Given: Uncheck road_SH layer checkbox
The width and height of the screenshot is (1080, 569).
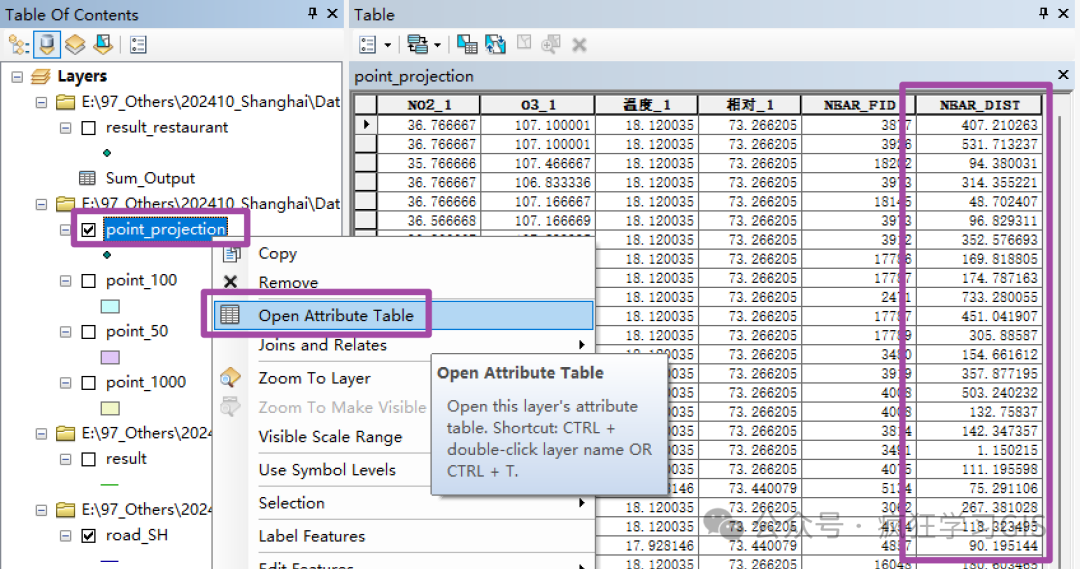Looking at the screenshot, I should (88, 535).
